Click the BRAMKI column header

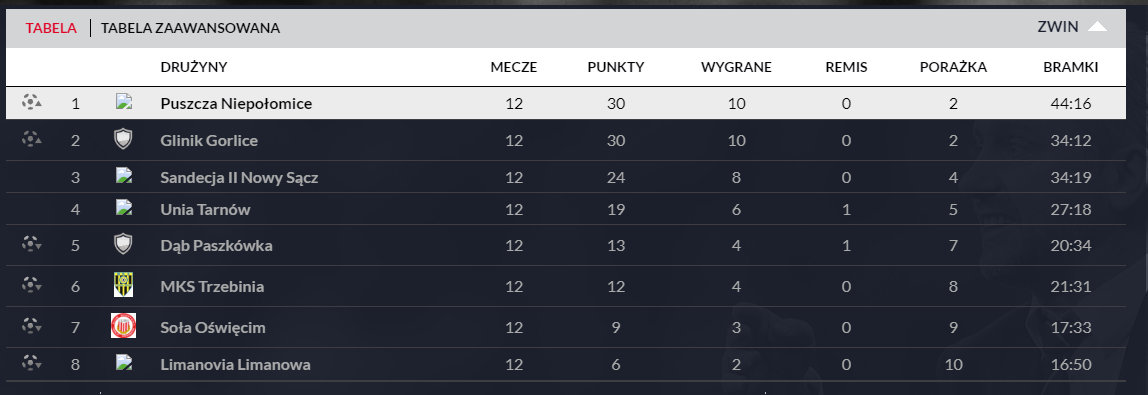[x=1070, y=67]
